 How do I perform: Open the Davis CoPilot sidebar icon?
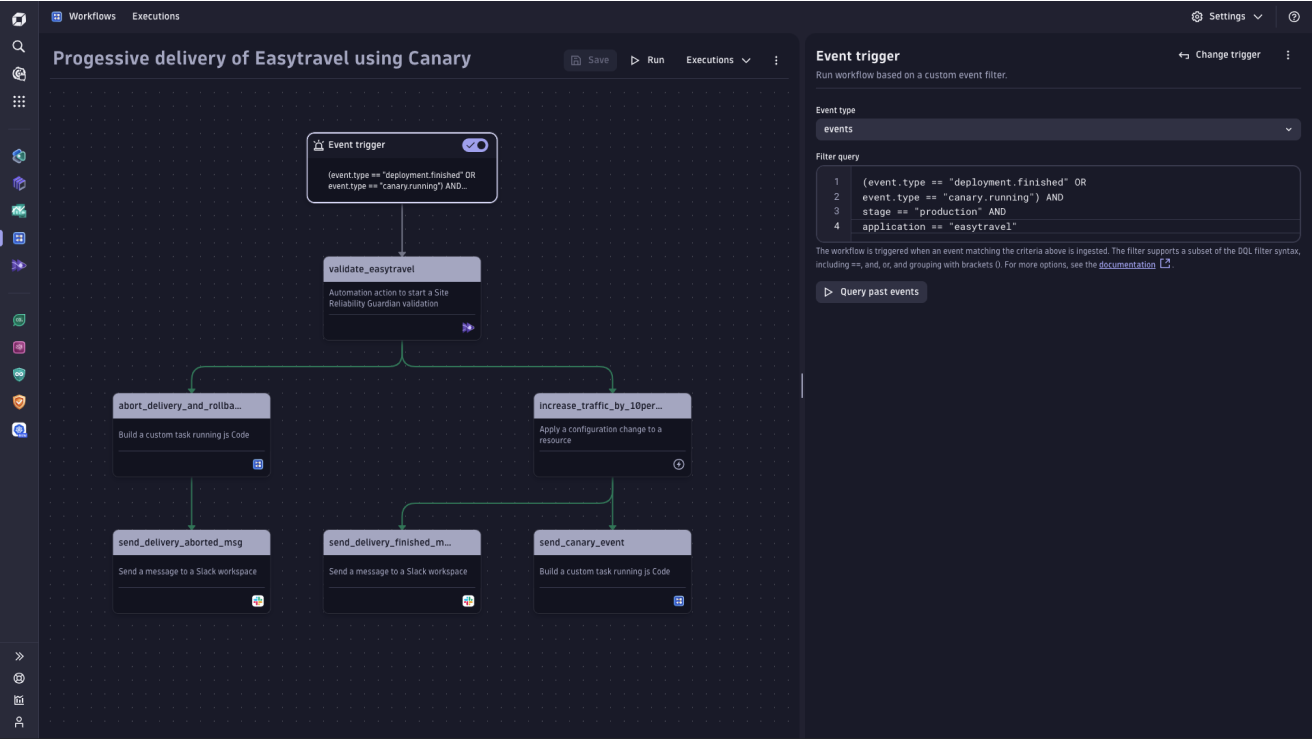[18, 74]
